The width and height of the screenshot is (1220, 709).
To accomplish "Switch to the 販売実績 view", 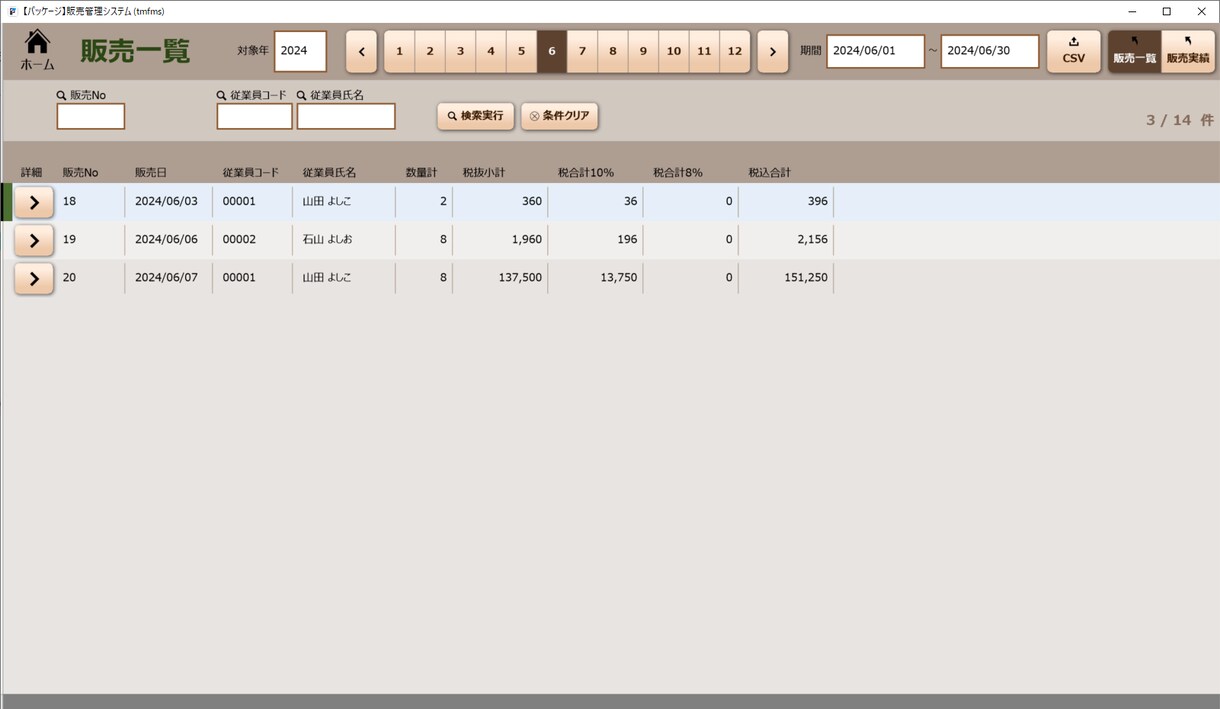I will pos(1188,51).
